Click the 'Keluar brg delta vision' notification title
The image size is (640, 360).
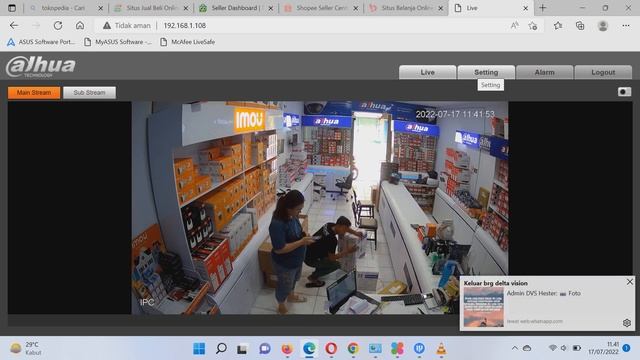coord(496,283)
